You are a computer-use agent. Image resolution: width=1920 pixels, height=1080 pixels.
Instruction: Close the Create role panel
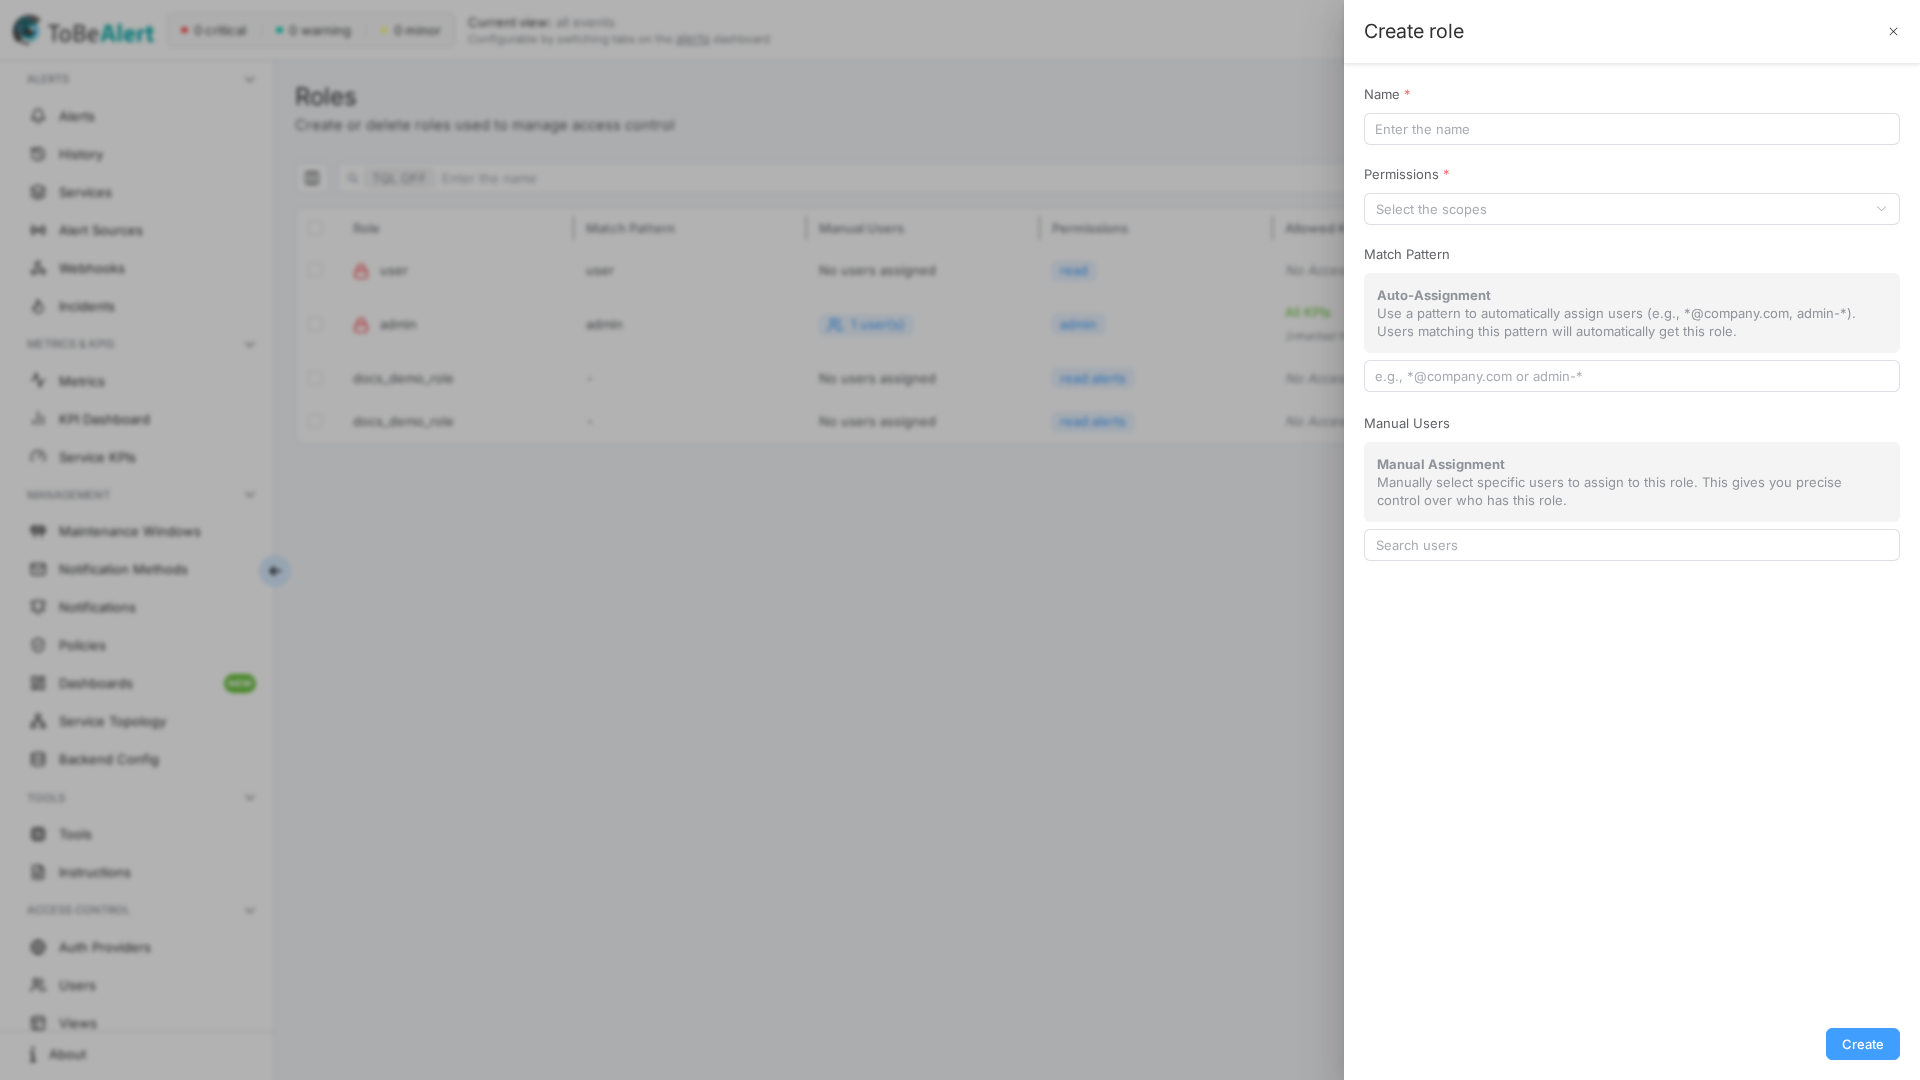[x=1893, y=32]
